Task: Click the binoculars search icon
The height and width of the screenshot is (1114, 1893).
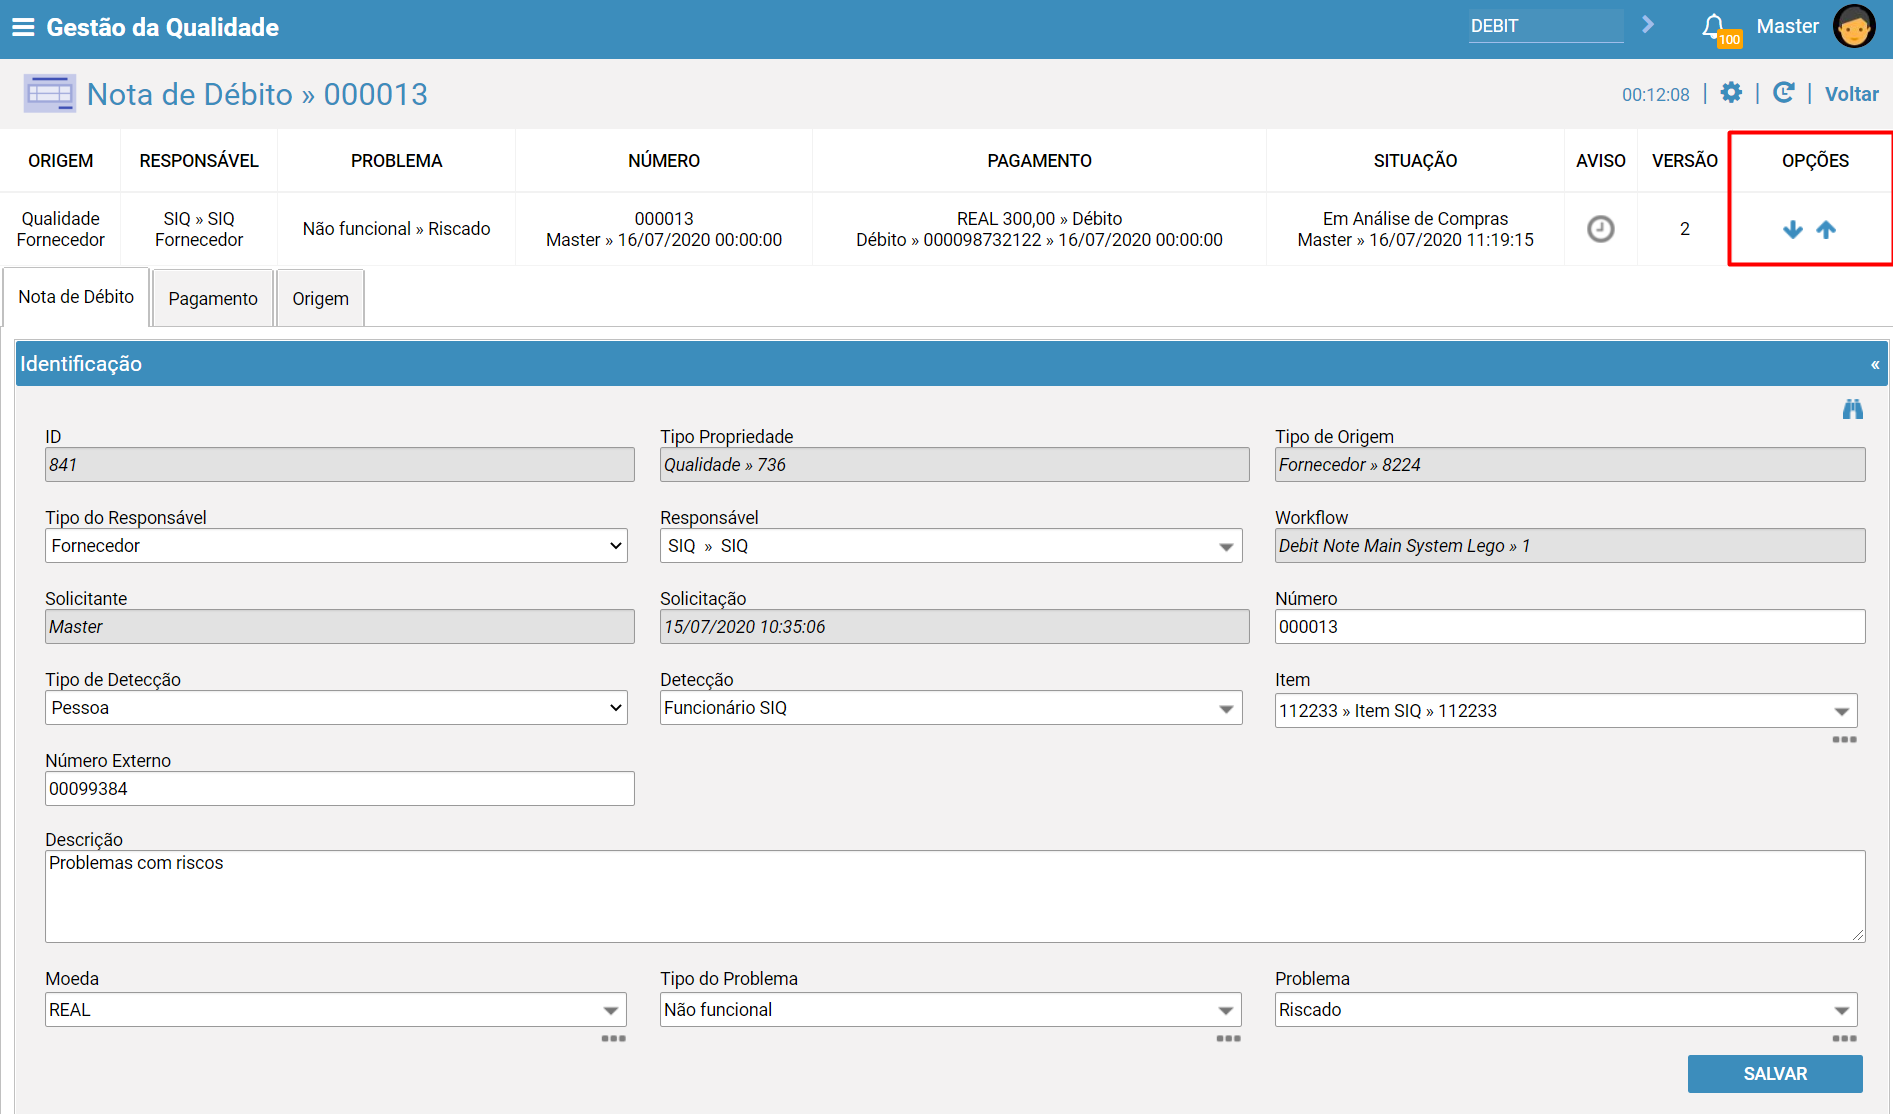Action: (x=1853, y=409)
